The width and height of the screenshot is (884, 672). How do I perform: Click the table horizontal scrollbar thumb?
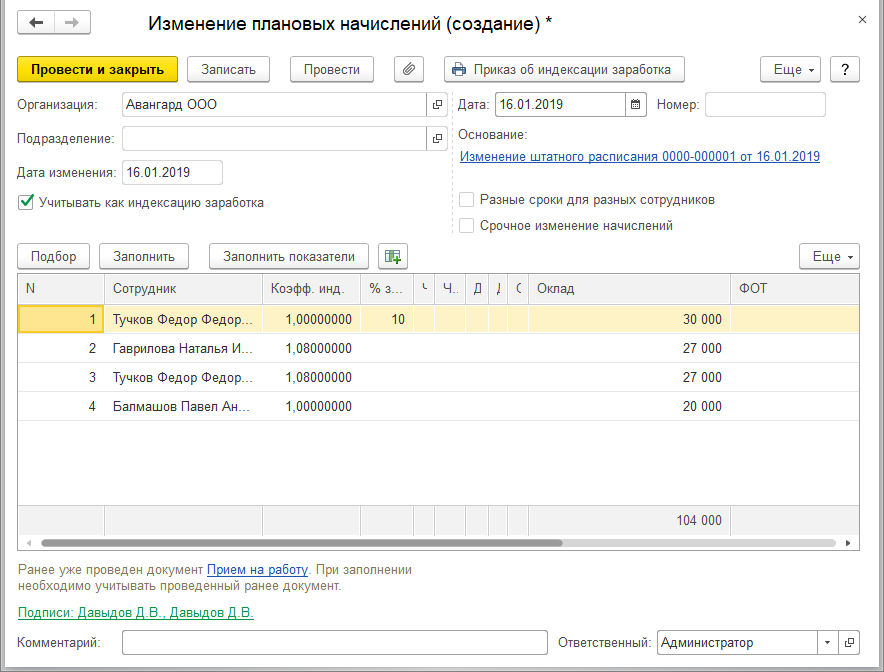click(302, 543)
